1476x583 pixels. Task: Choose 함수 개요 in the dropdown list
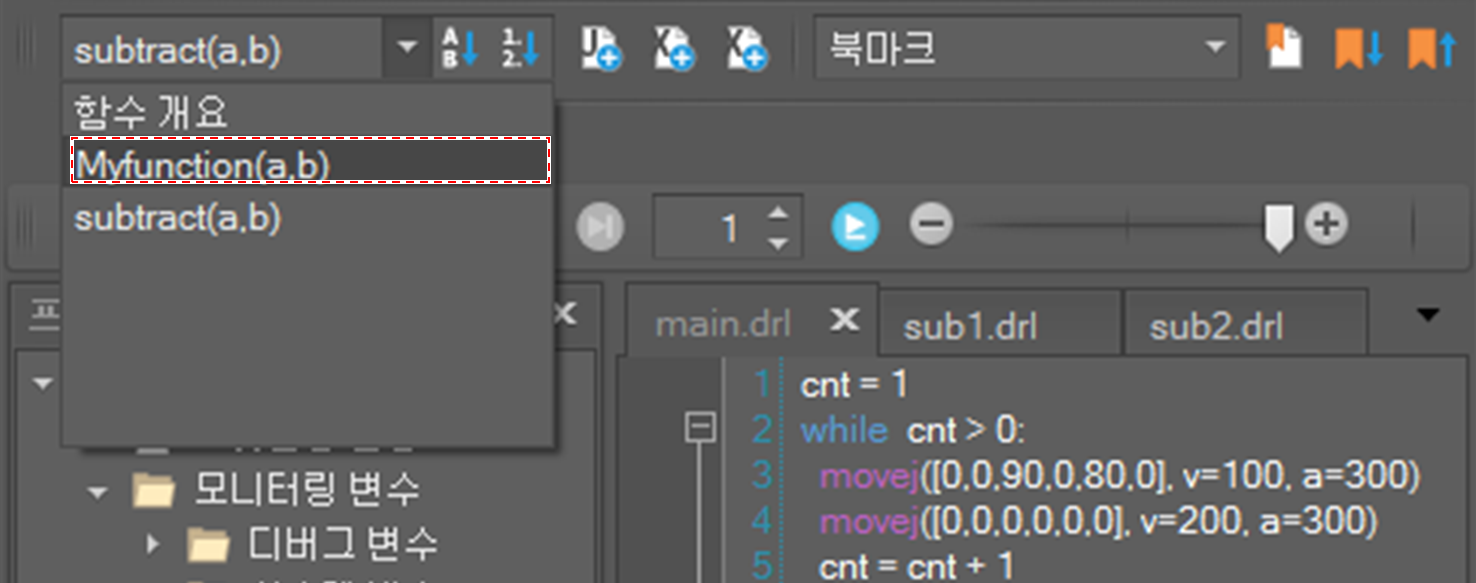click(x=150, y=112)
